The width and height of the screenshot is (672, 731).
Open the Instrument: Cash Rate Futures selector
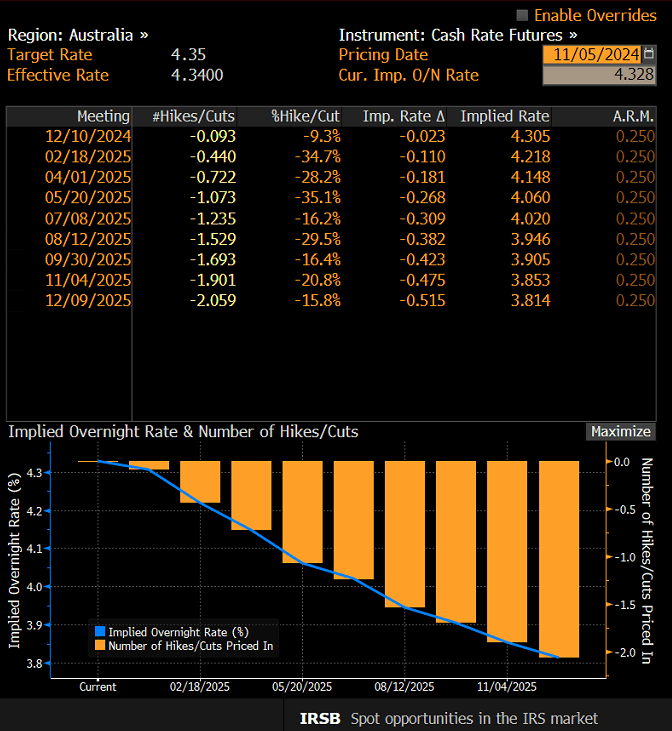click(x=458, y=34)
